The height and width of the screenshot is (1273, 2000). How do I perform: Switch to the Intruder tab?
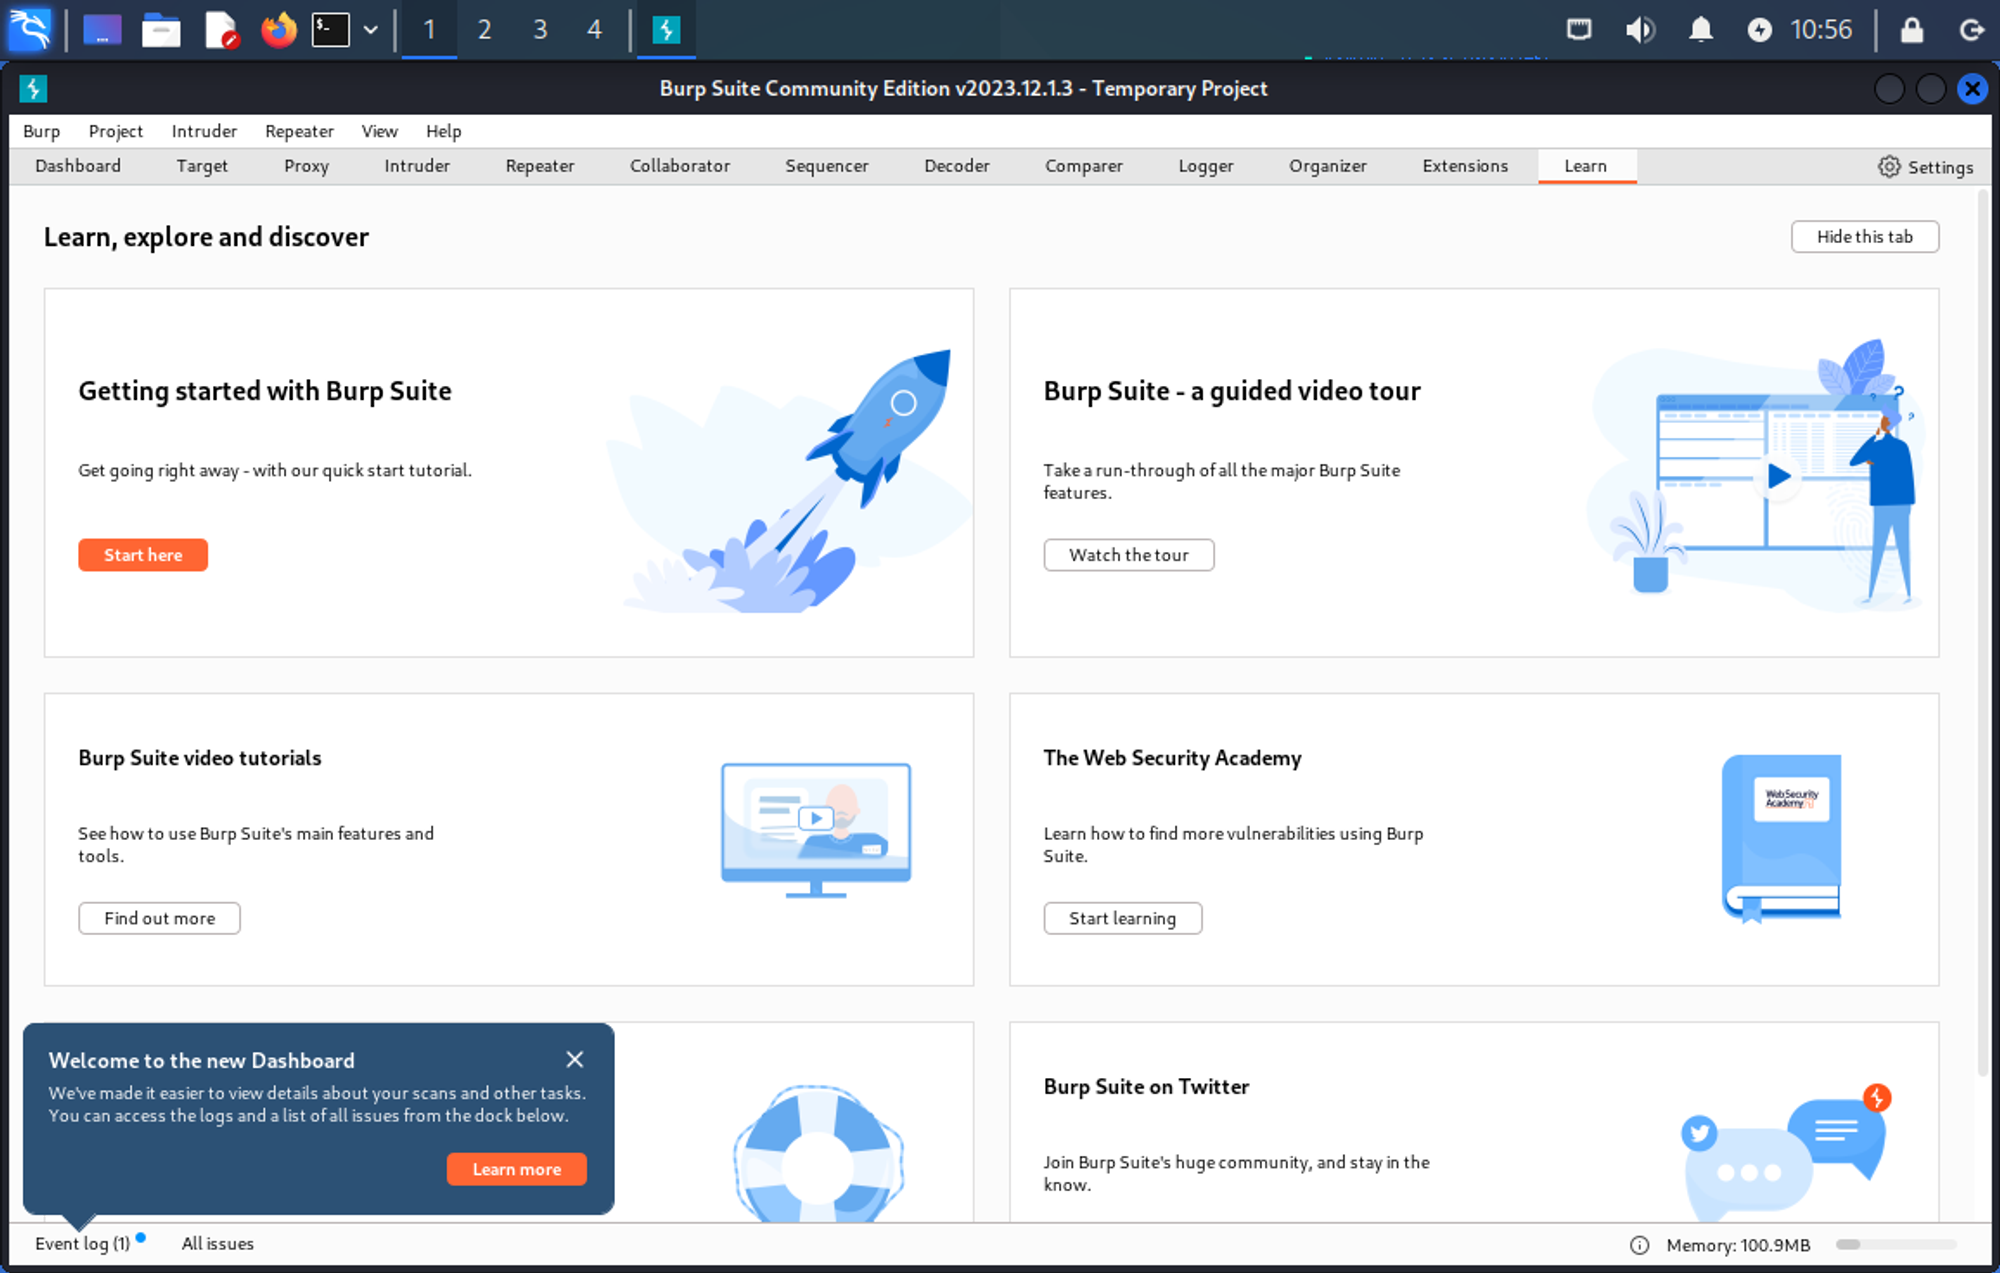tap(417, 166)
